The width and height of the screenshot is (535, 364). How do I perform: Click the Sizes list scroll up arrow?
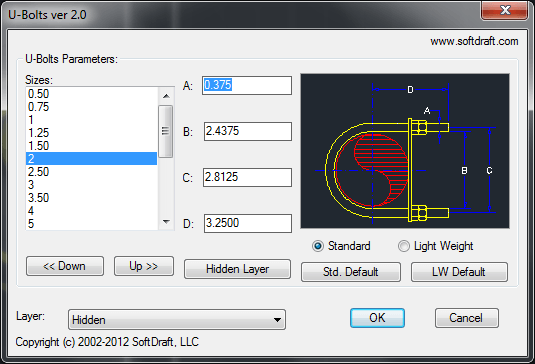point(166,96)
